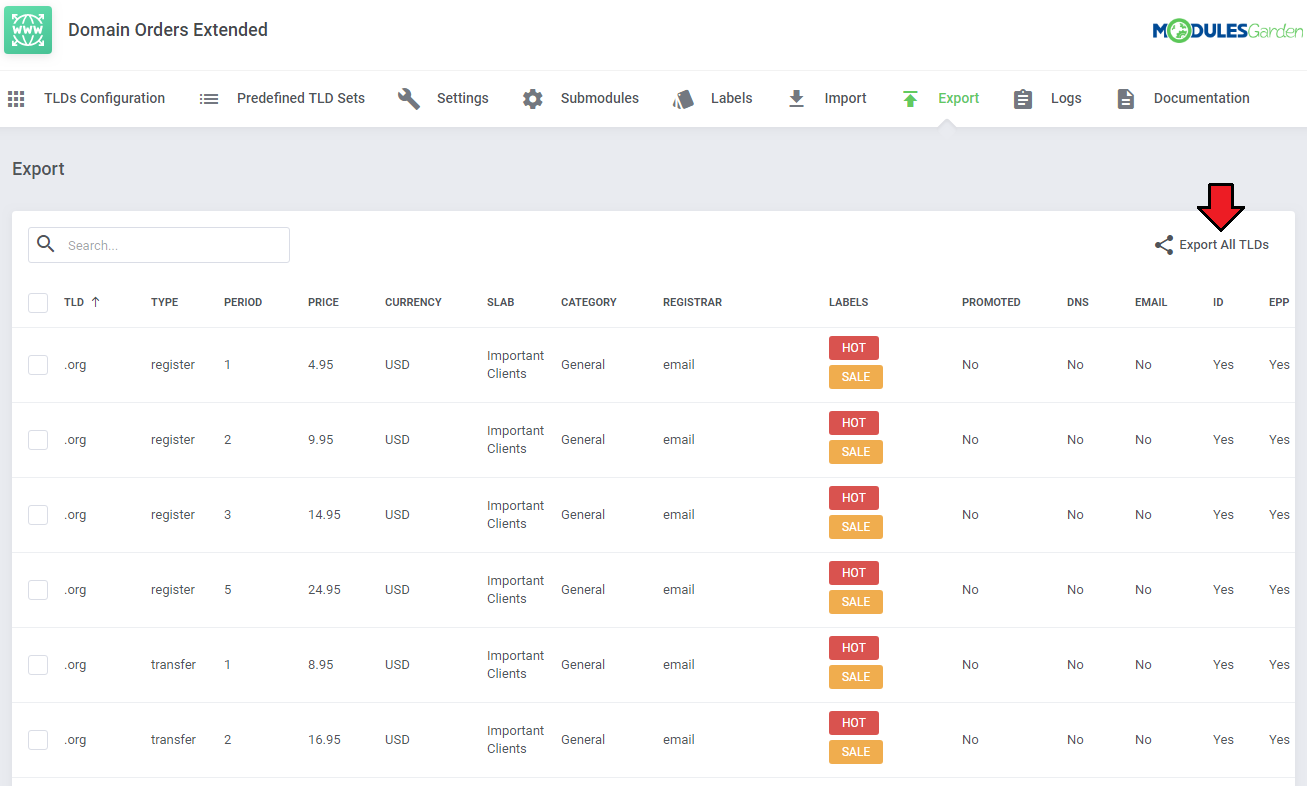Click the Labels tag icon
Image resolution: width=1307 pixels, height=786 pixels.
point(684,99)
